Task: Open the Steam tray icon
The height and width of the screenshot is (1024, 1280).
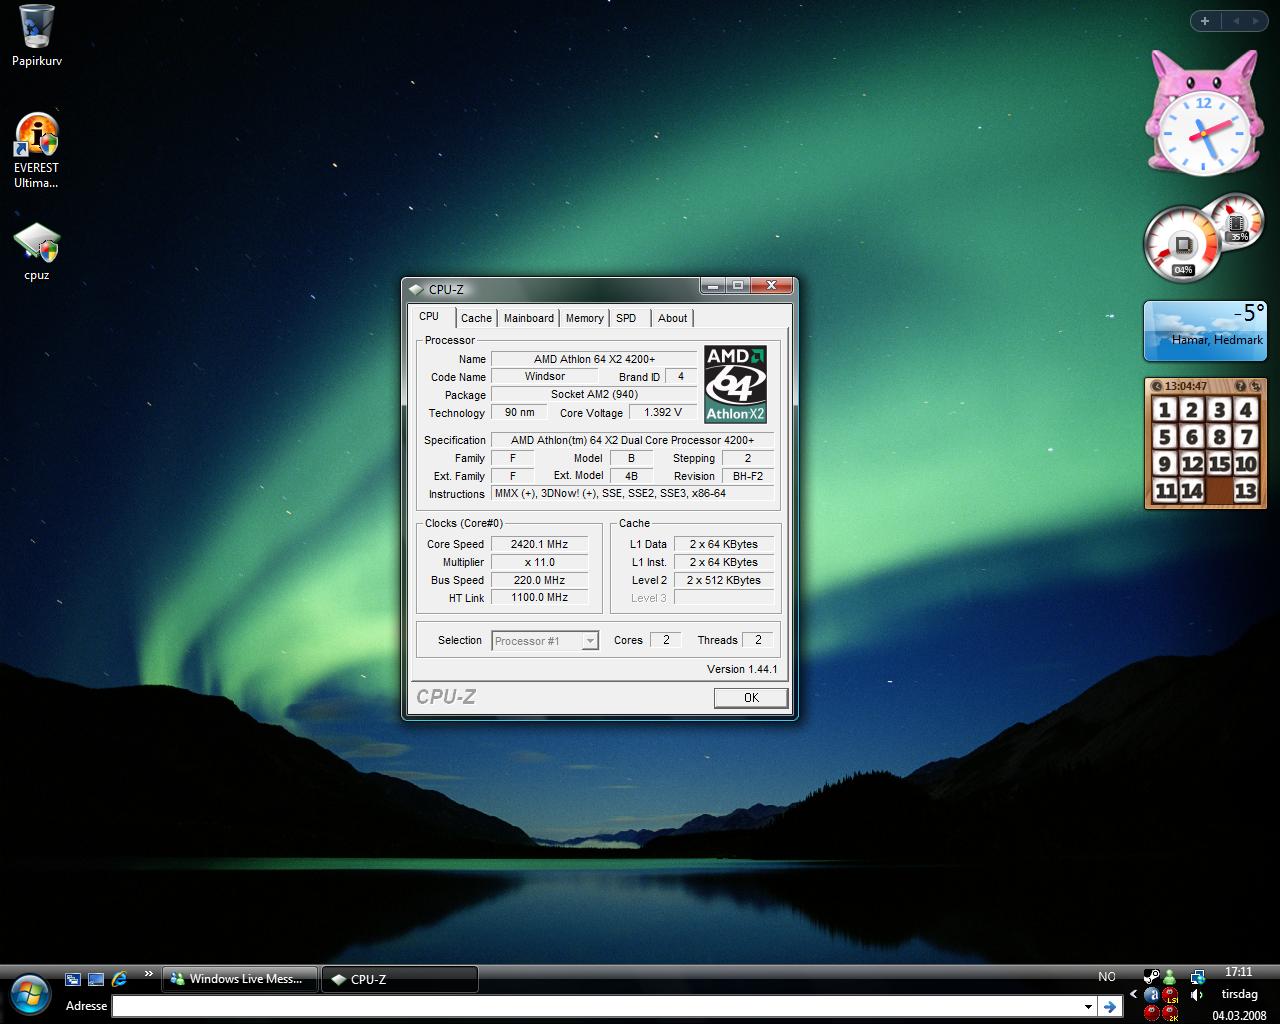Action: [1151, 977]
